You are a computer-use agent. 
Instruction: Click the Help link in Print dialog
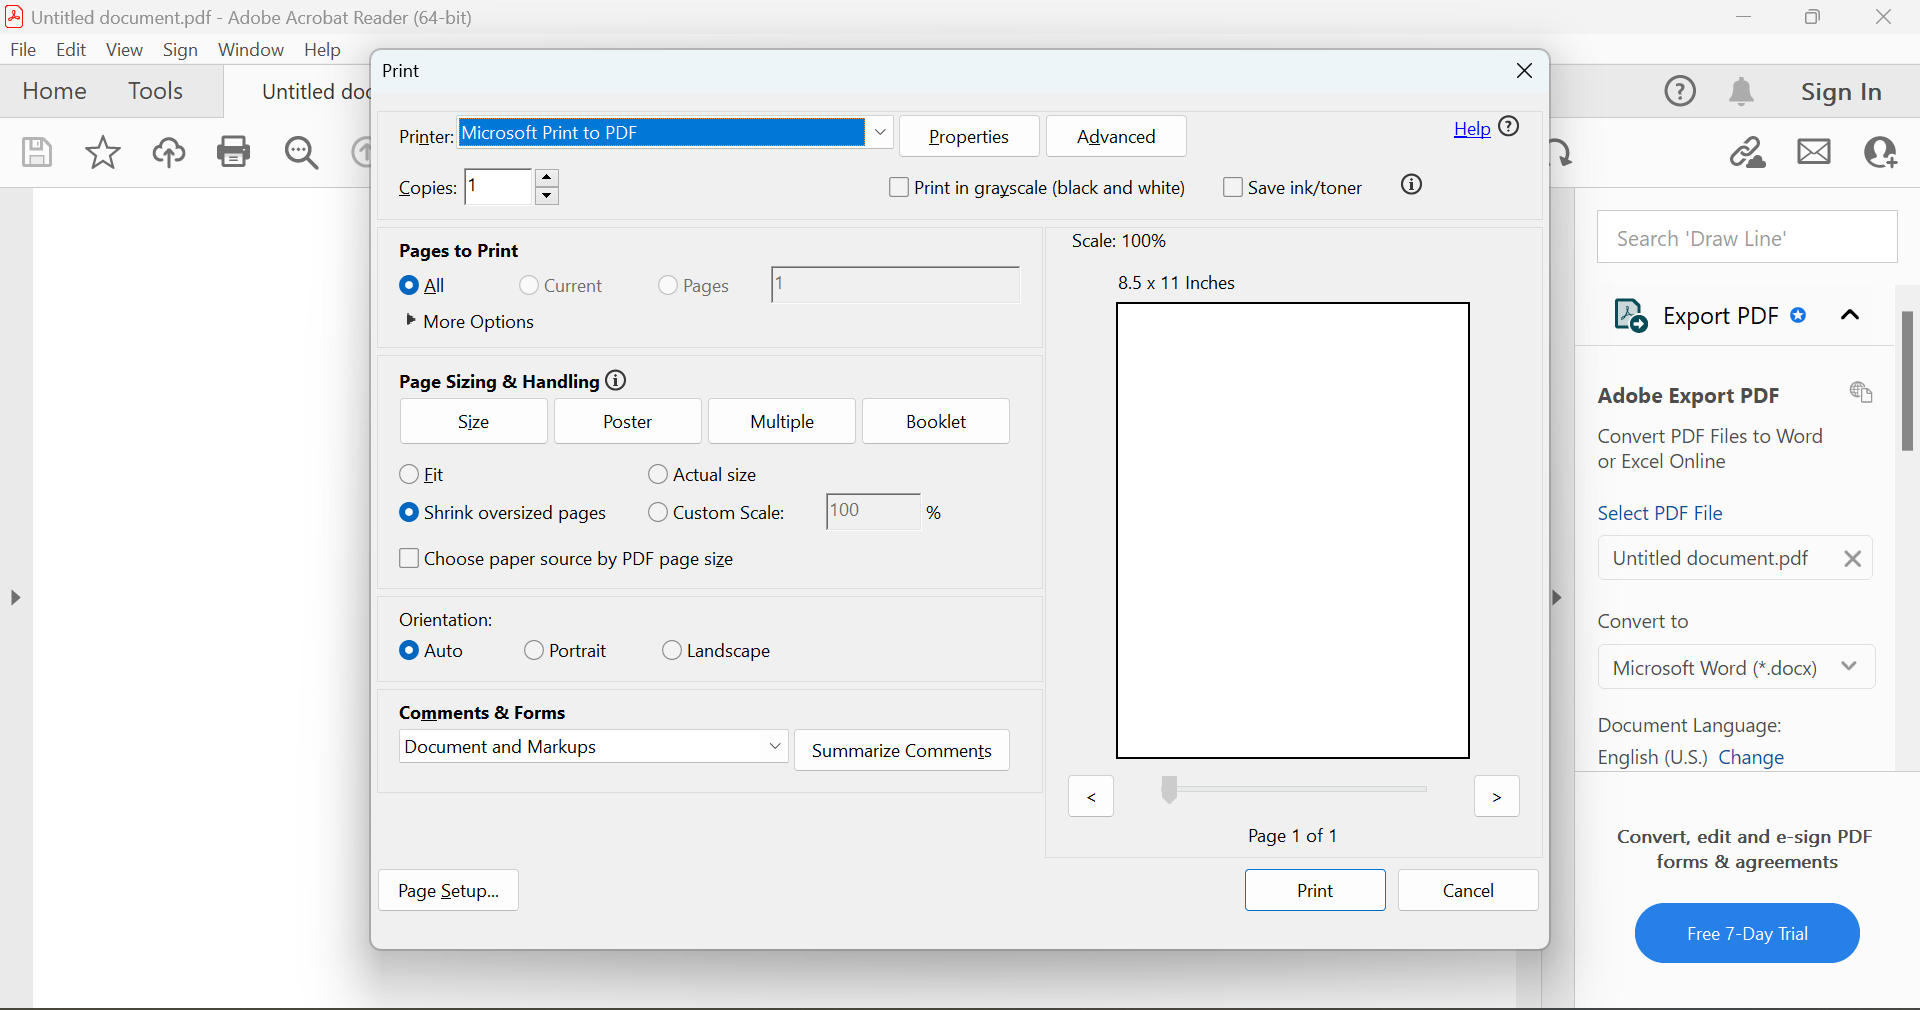(x=1472, y=128)
